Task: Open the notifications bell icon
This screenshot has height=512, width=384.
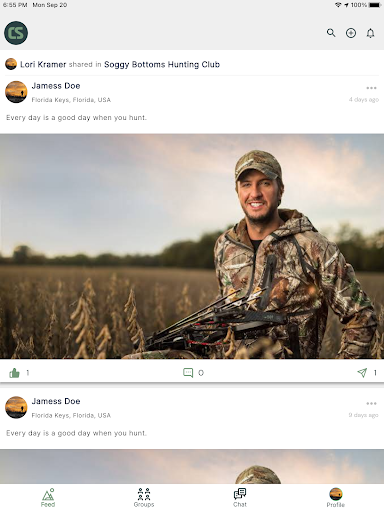Action: coord(370,33)
